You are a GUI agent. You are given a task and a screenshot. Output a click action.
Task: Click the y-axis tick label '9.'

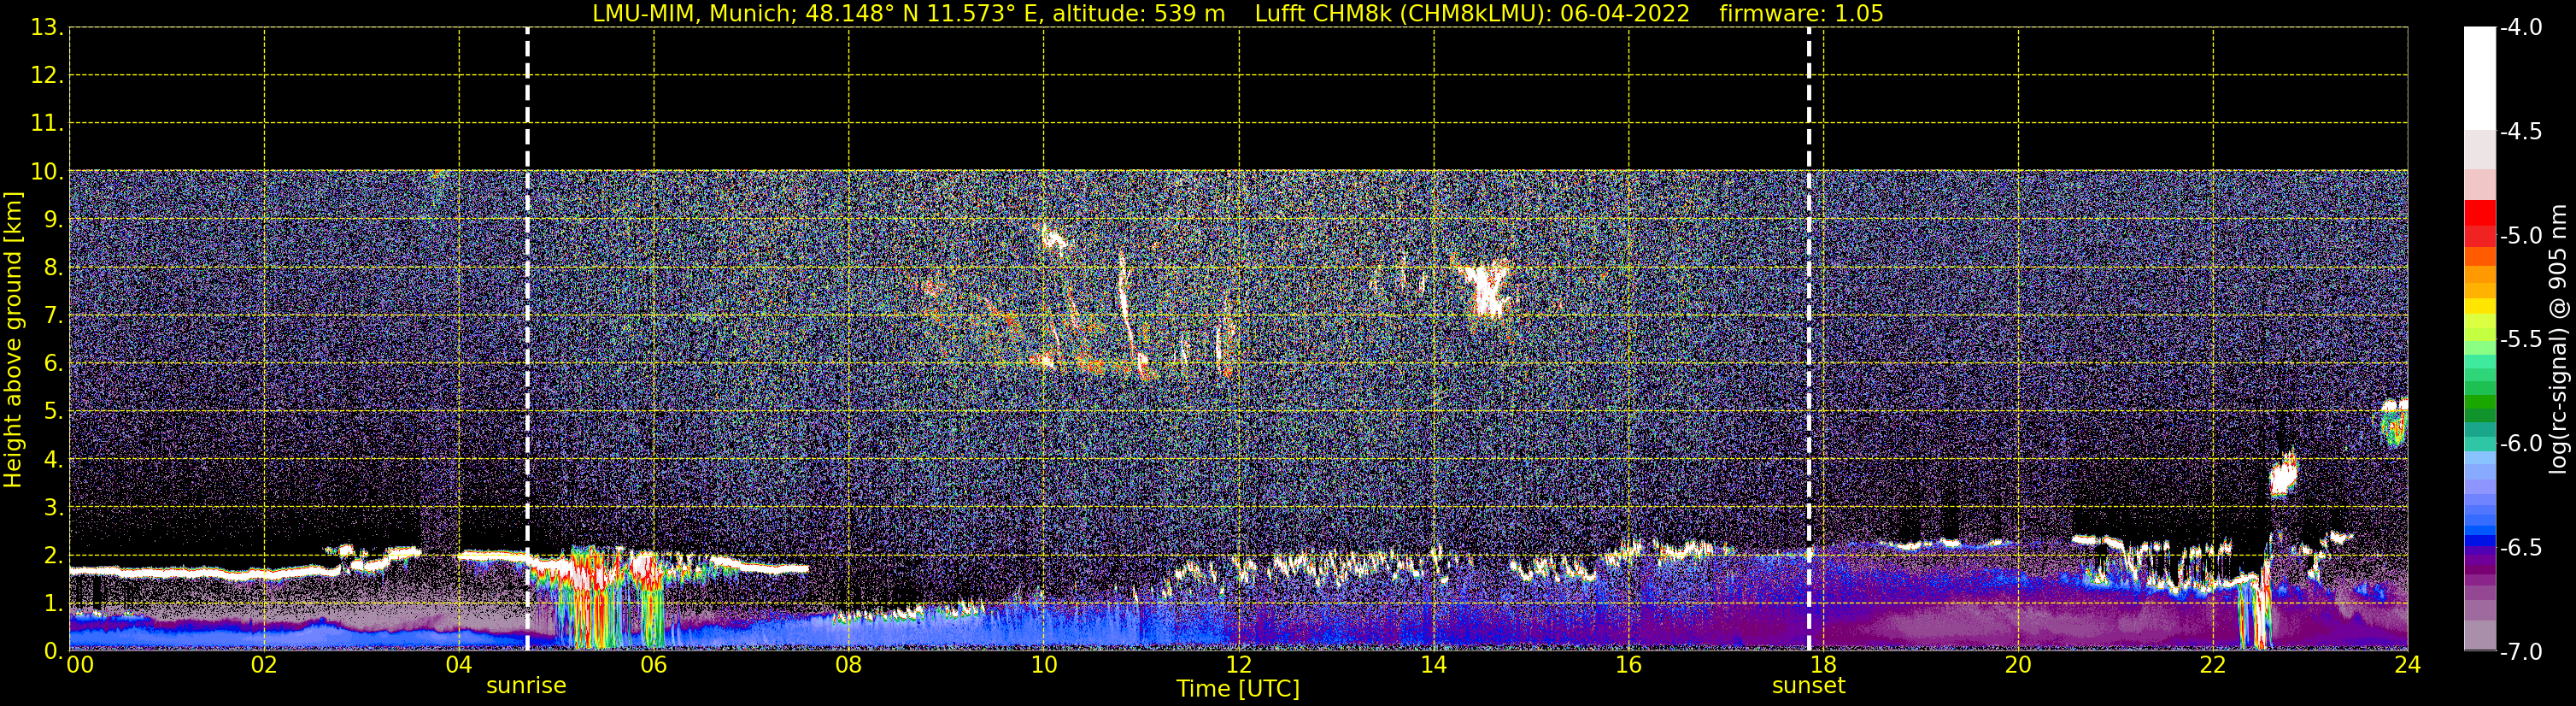tap(53, 220)
